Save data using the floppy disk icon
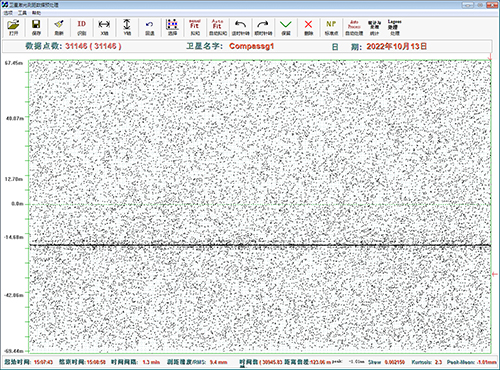 coord(36,27)
